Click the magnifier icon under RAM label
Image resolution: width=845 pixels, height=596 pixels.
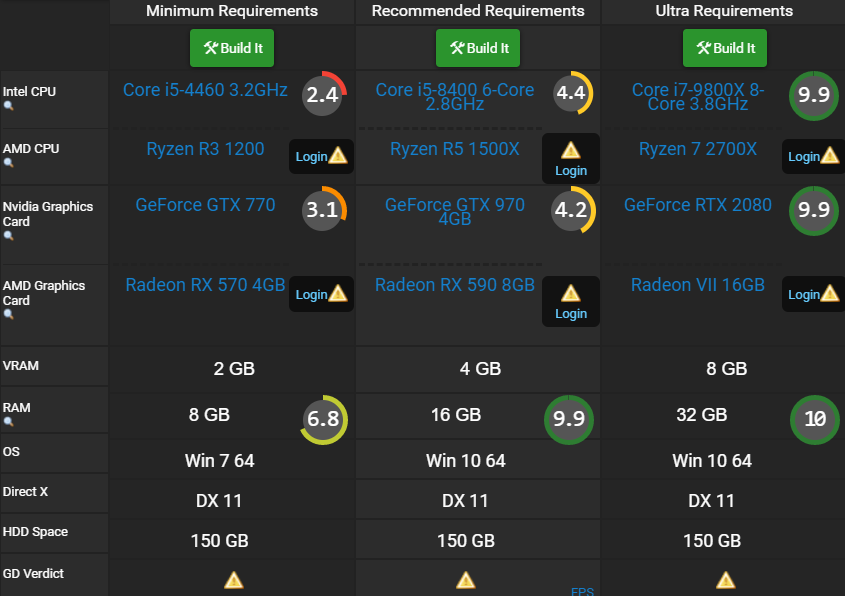tap(9, 422)
